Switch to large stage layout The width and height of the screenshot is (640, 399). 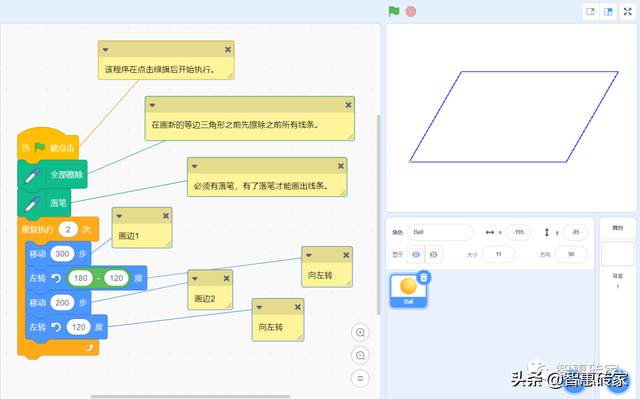608,11
